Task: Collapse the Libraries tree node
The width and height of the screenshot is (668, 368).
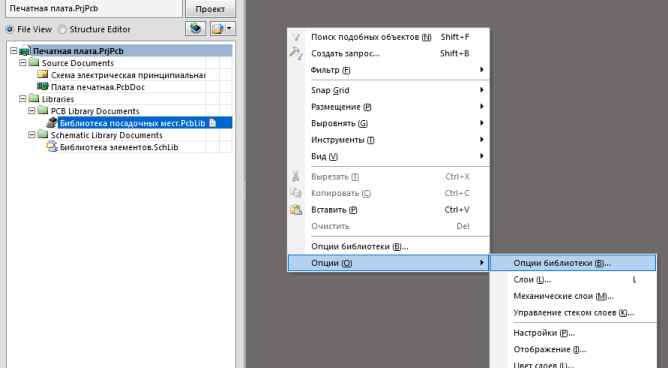Action: tap(23, 98)
